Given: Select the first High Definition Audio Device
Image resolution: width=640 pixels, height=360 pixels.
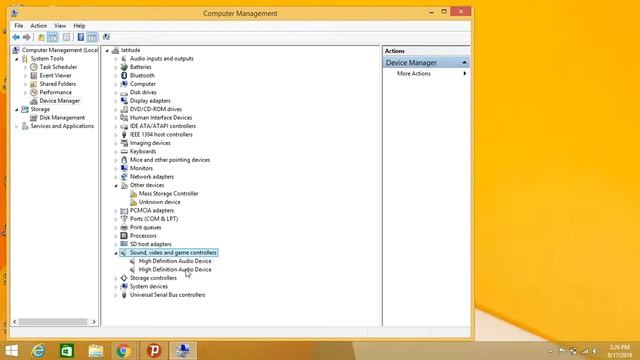Looking at the screenshot, I should click(x=175, y=261).
